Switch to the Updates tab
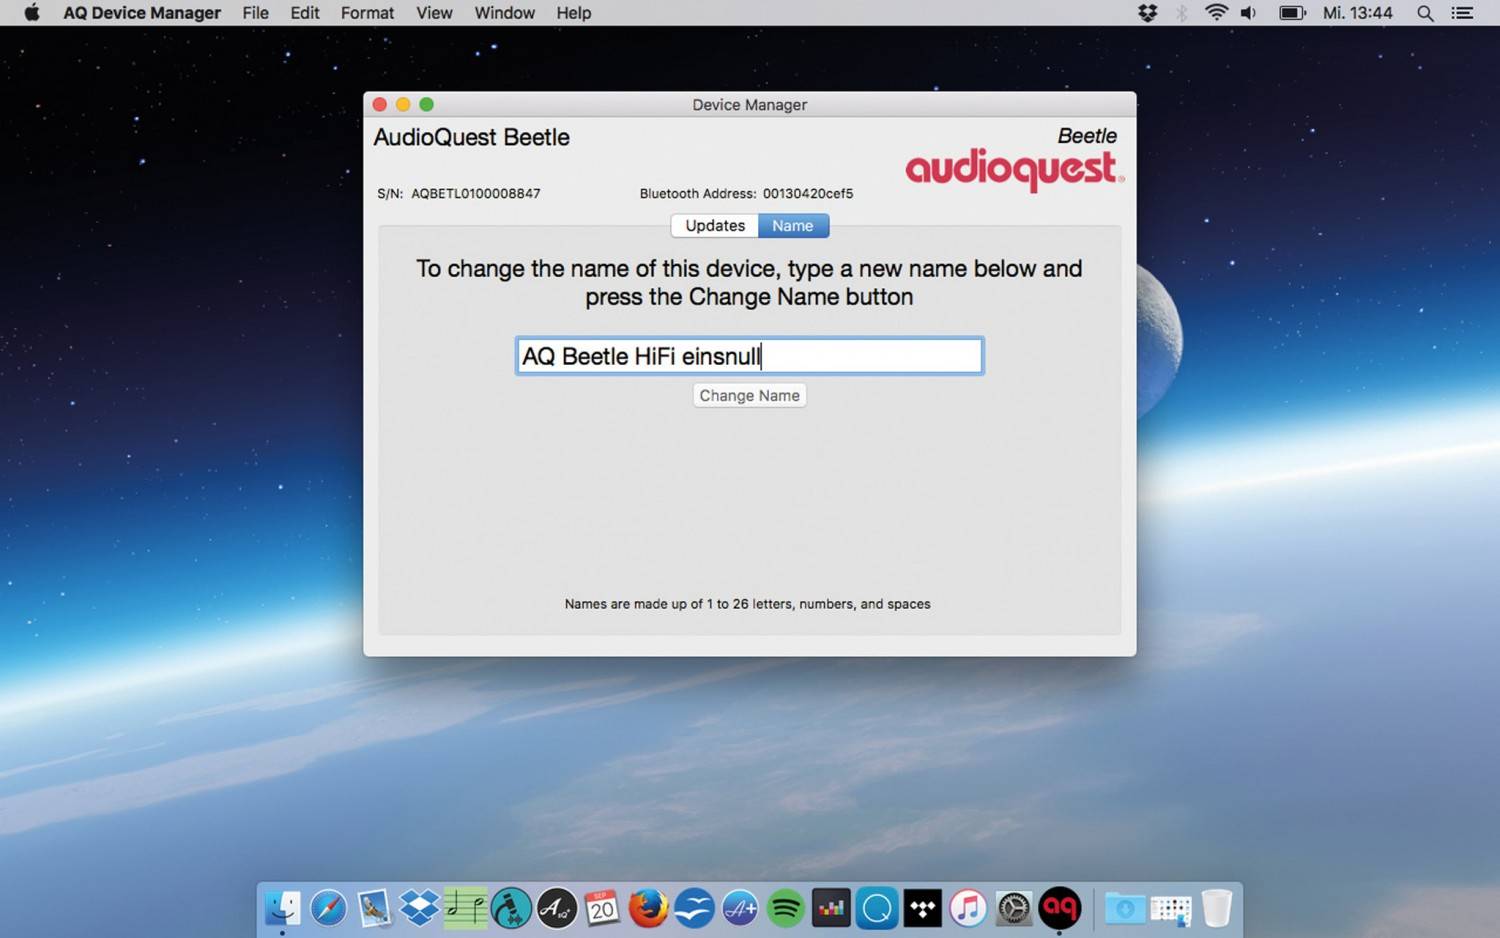The height and width of the screenshot is (938, 1500). [x=714, y=226]
